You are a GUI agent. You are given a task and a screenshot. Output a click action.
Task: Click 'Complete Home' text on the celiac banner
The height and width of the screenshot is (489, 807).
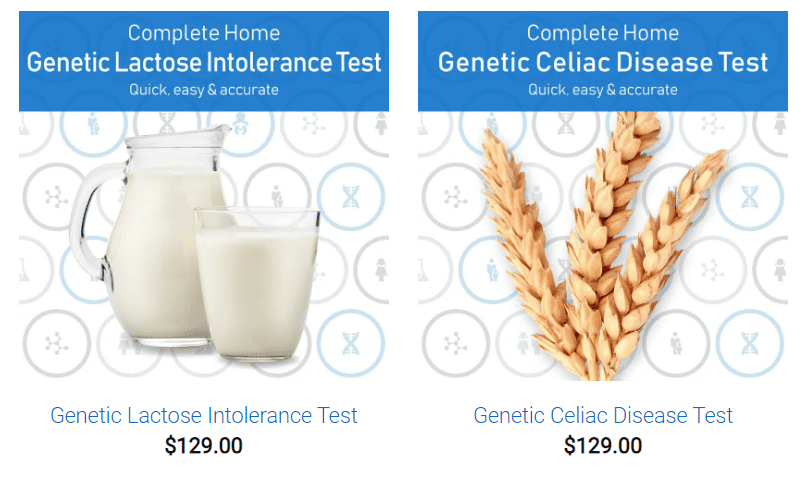tap(603, 33)
